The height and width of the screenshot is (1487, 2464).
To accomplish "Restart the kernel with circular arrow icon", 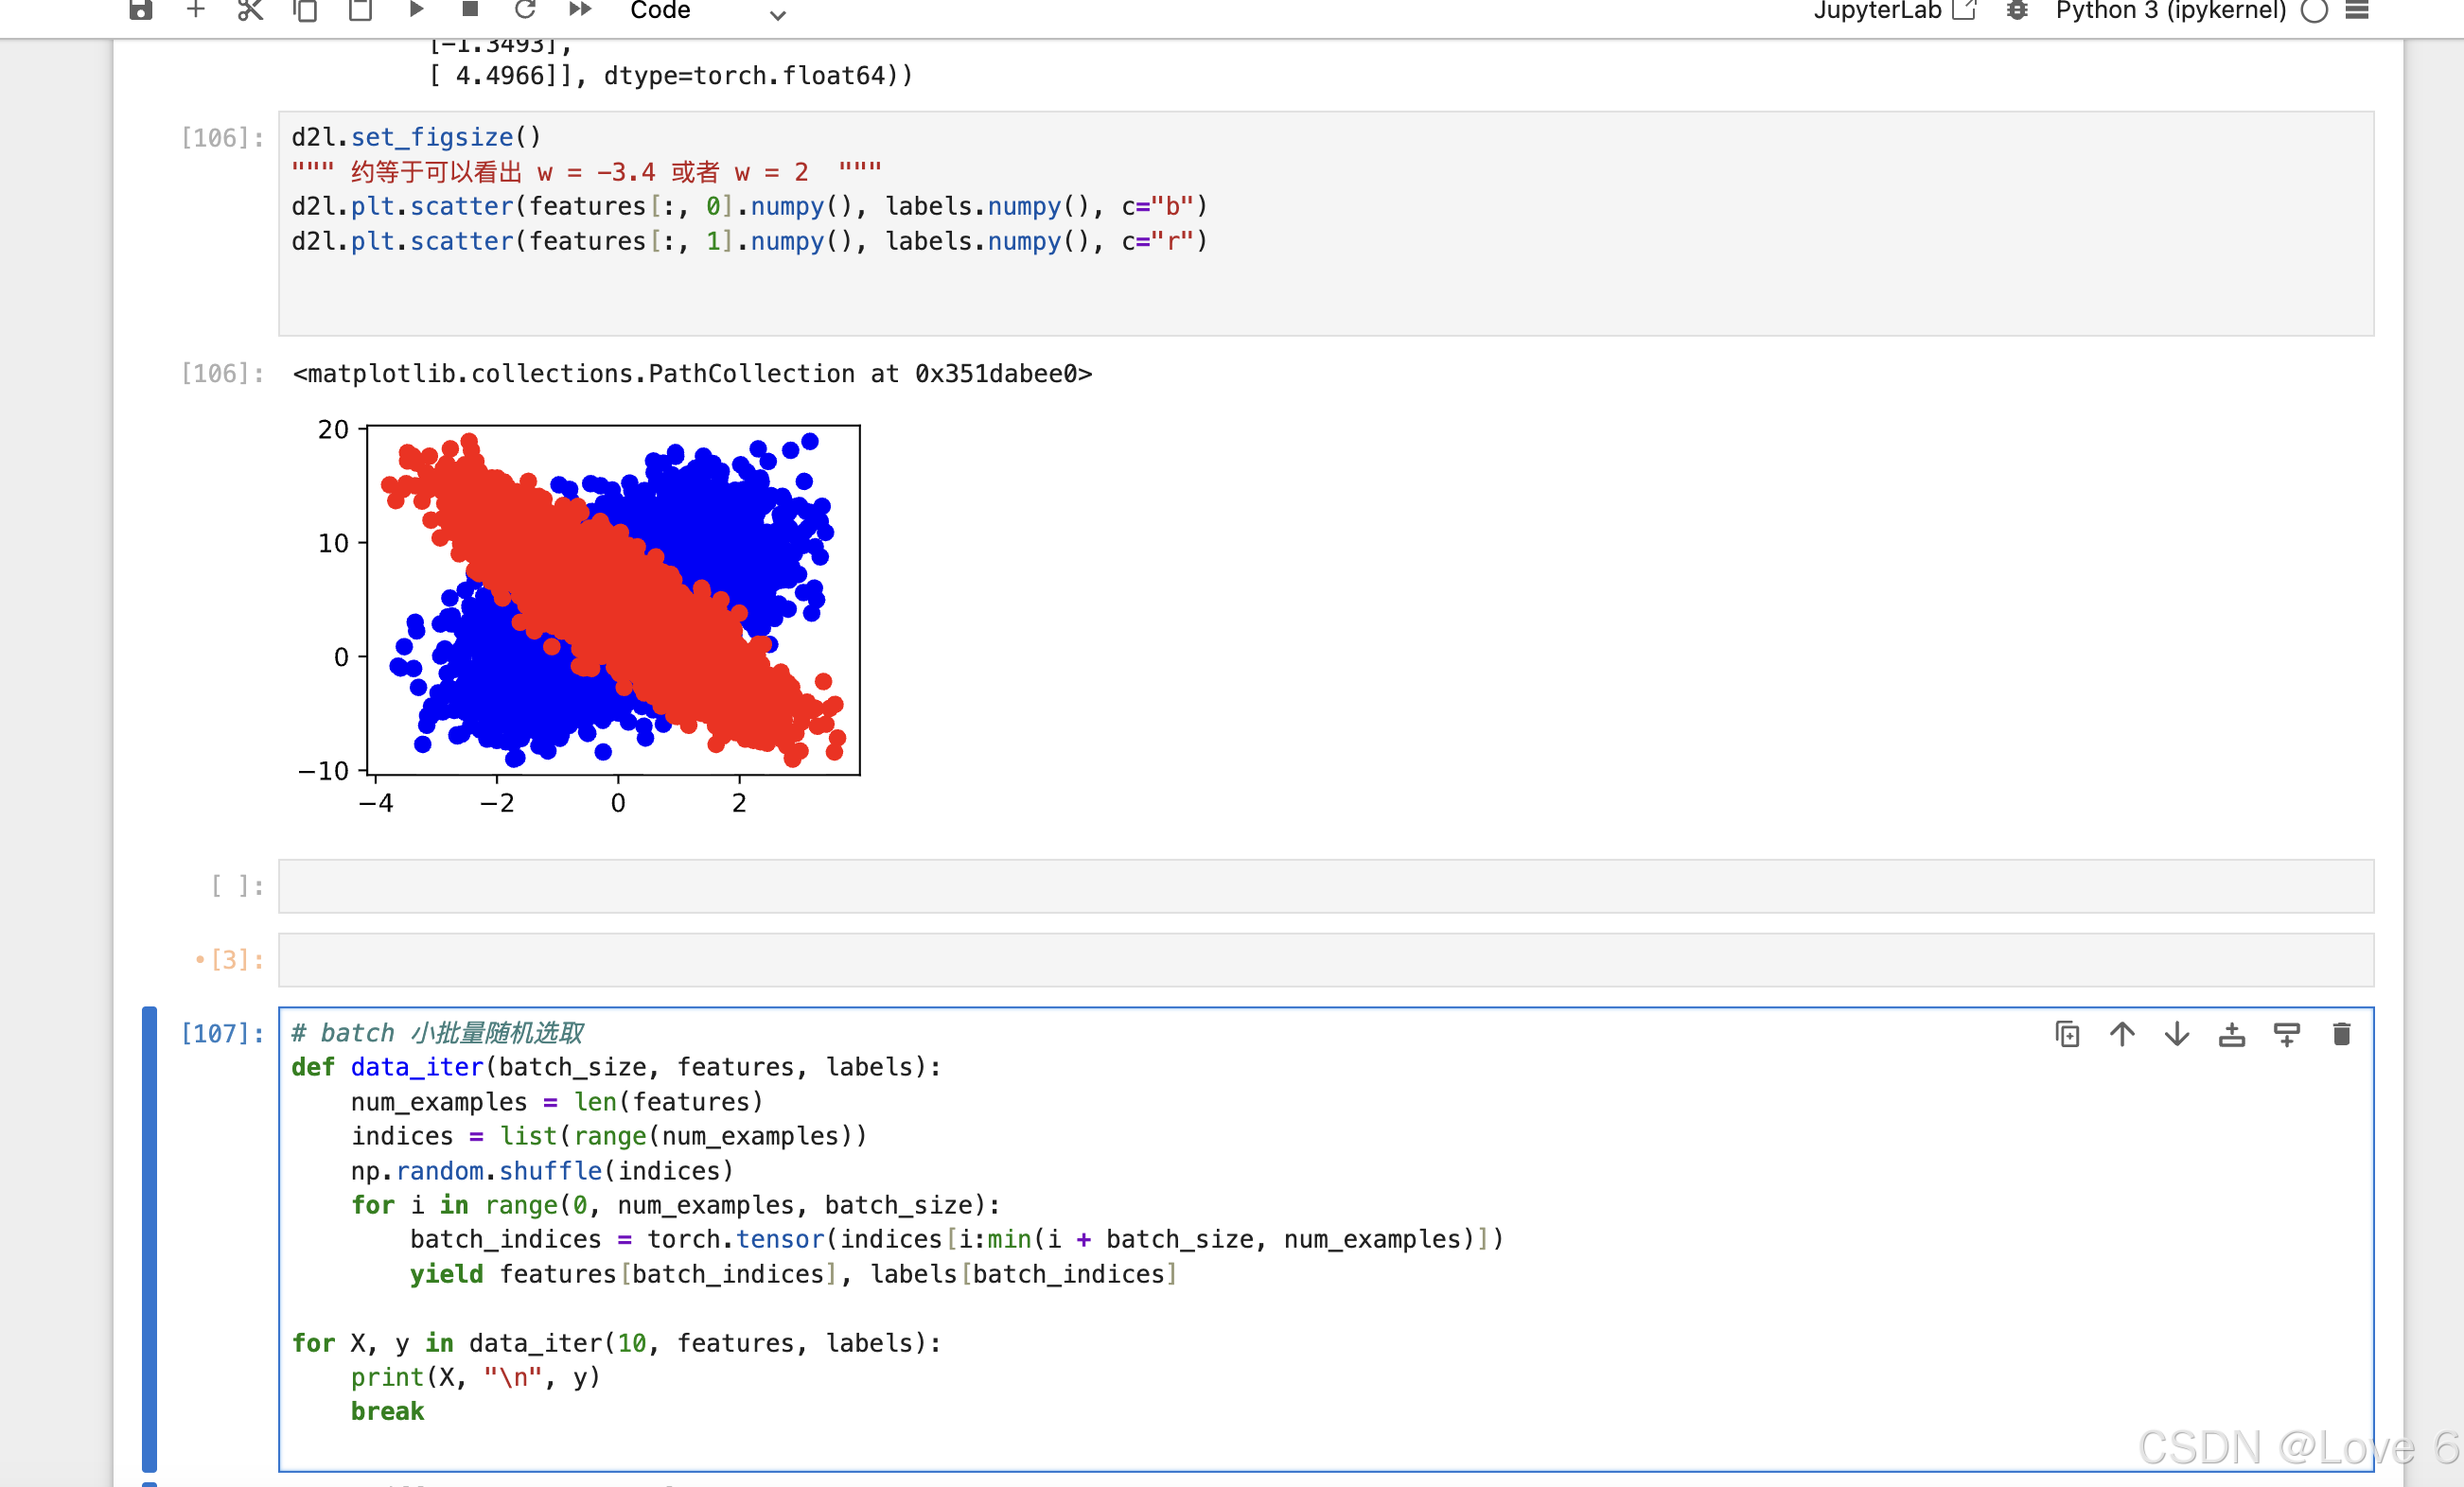I will [x=525, y=10].
